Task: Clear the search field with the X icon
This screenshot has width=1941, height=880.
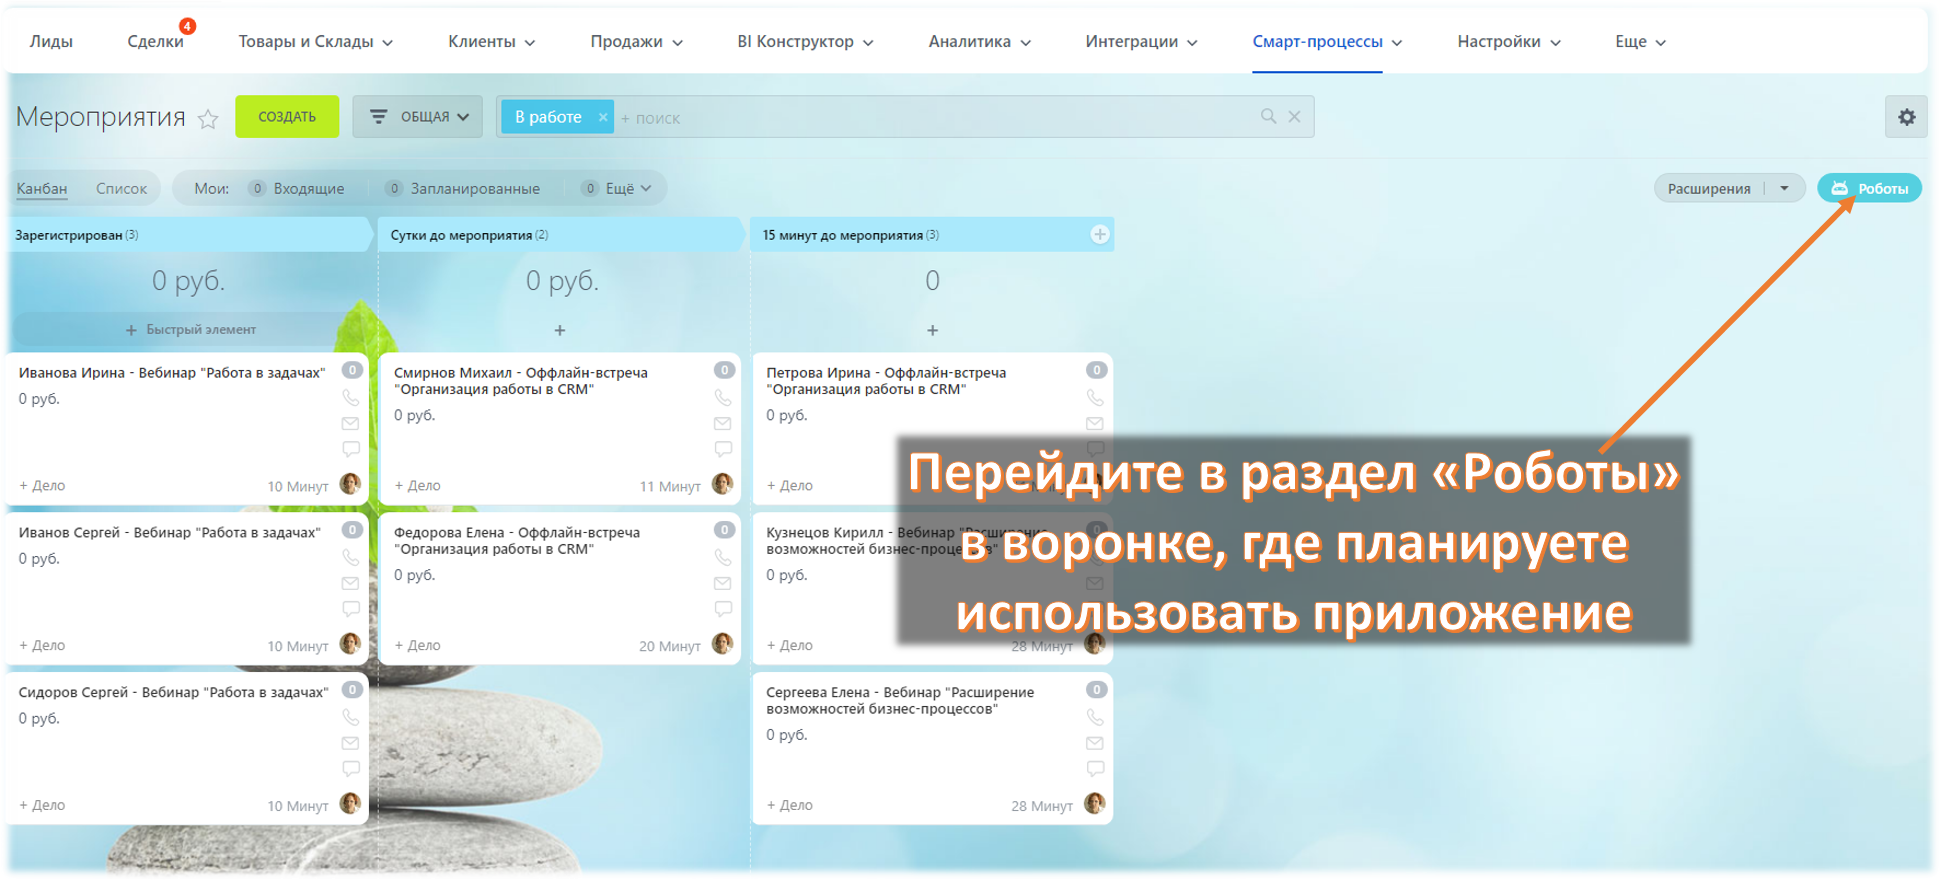Action: [1294, 117]
